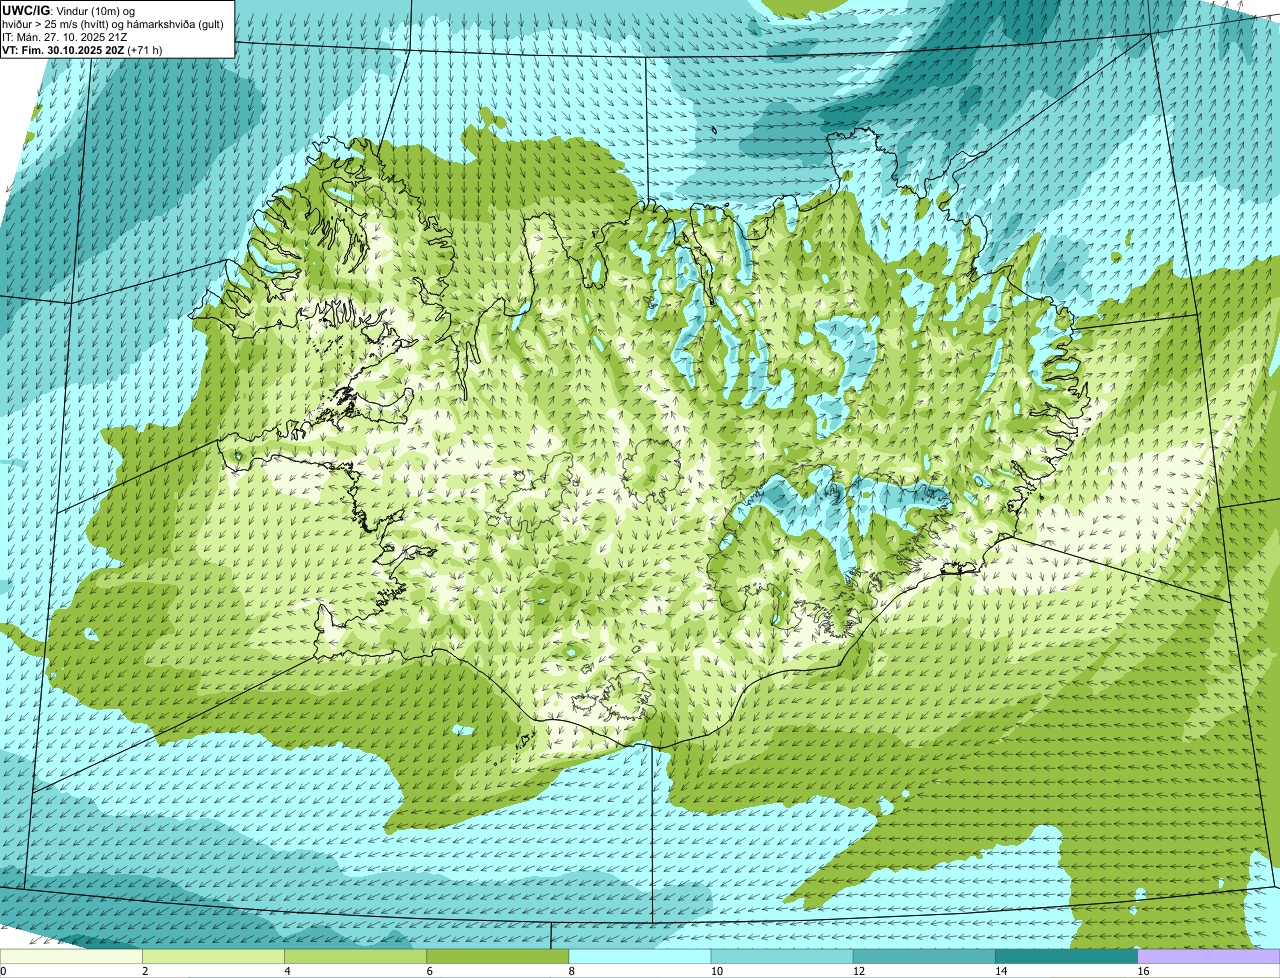Pick the palest 0–2 m/s color bar swatch

point(71,957)
